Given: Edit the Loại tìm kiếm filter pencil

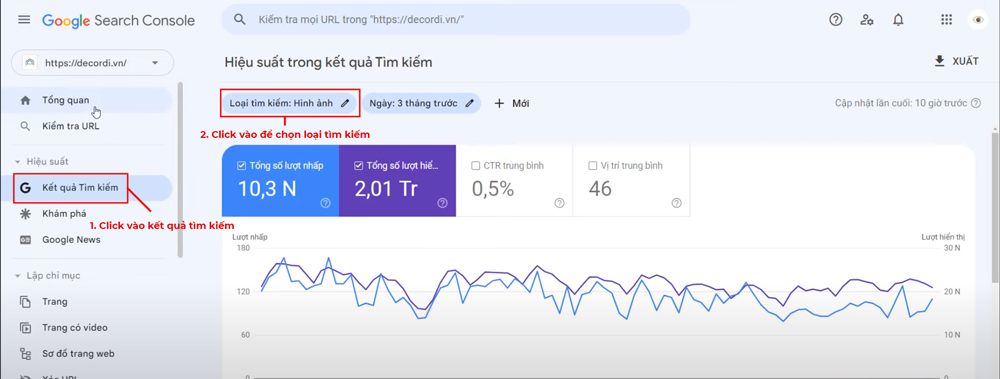Looking at the screenshot, I should tap(345, 103).
